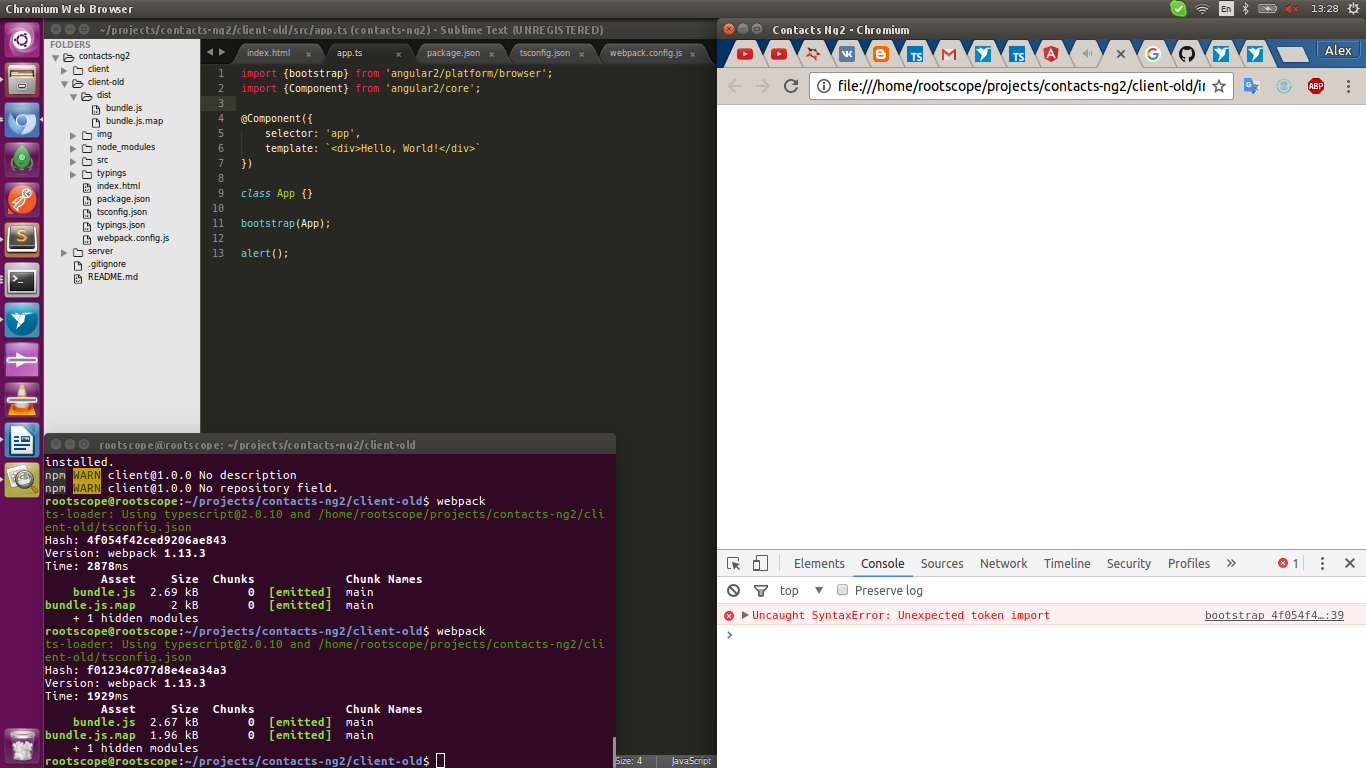Viewport: 1366px width, 768px height.
Task: Click the Chromium back arrow
Action: click(x=735, y=86)
